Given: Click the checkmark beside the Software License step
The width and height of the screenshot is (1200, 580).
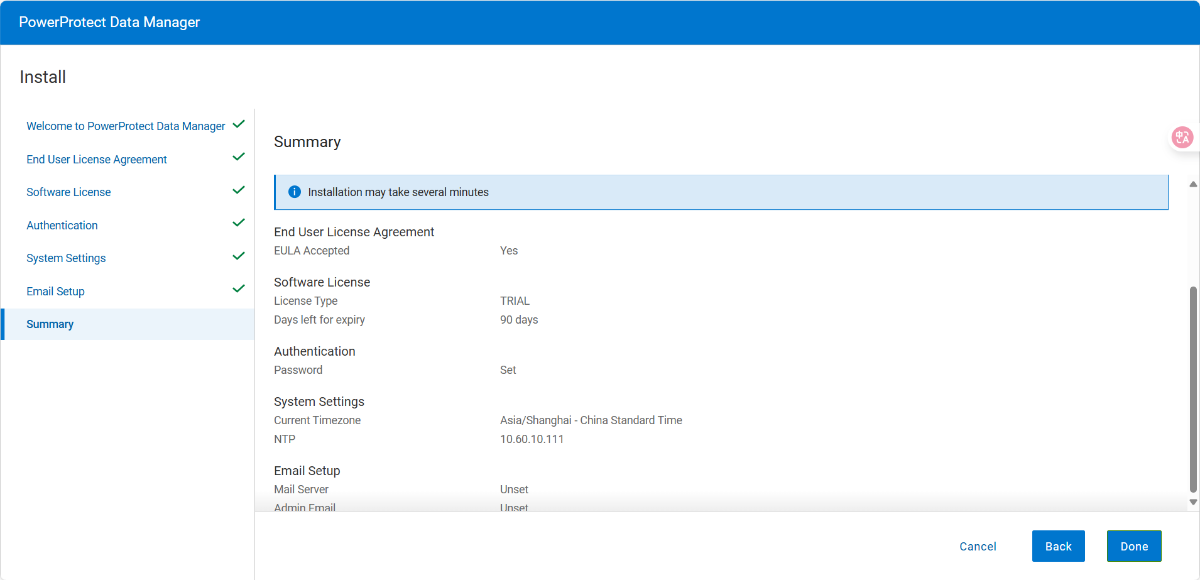Looking at the screenshot, I should click(238, 190).
